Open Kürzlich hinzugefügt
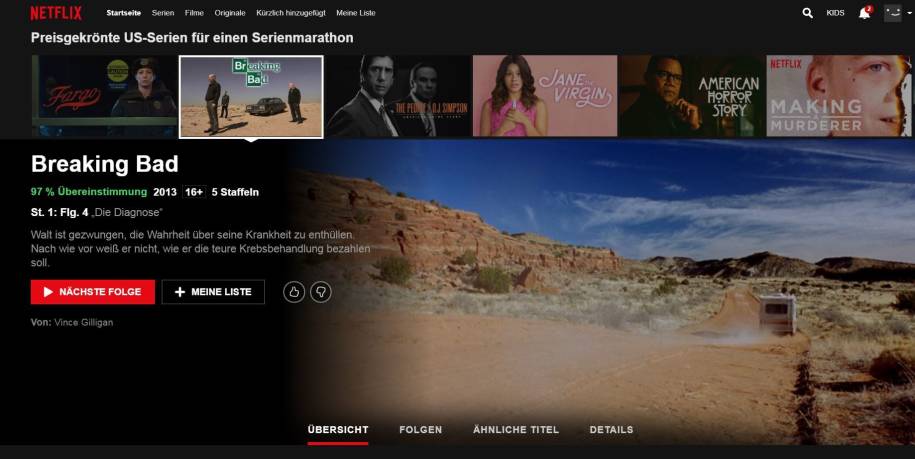This screenshot has height=459, width=915. coord(291,13)
